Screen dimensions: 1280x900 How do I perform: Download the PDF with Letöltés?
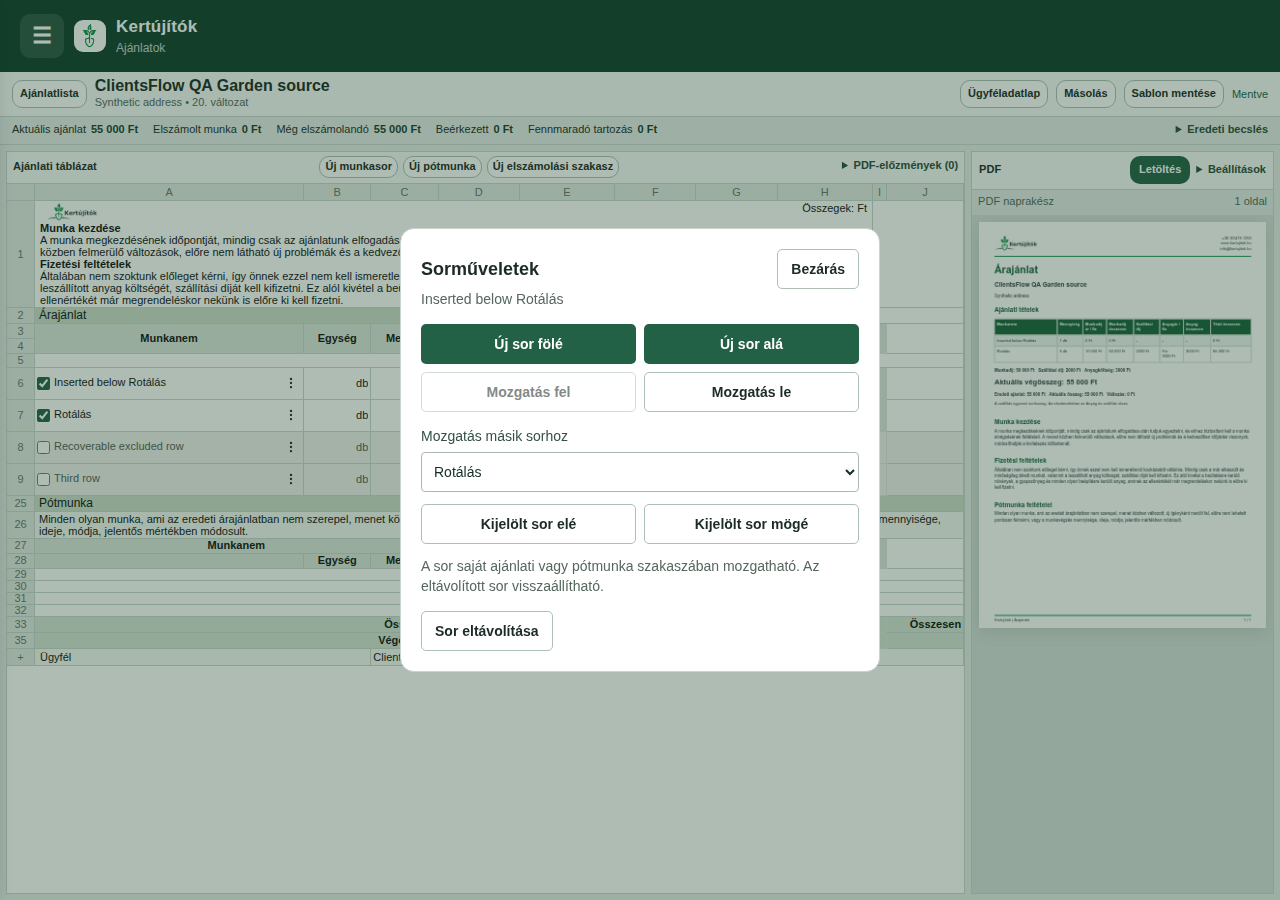[x=1160, y=170]
